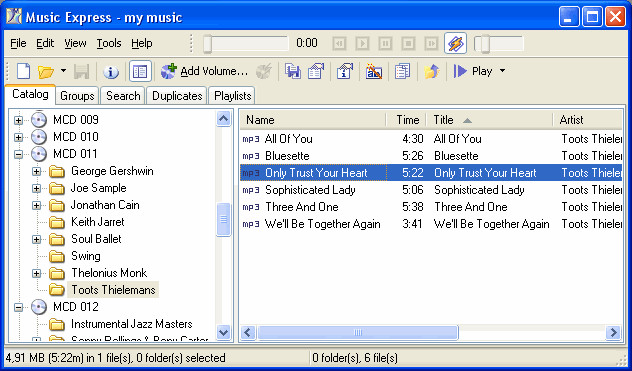Toggle the tree panel view button

[x=140, y=71]
